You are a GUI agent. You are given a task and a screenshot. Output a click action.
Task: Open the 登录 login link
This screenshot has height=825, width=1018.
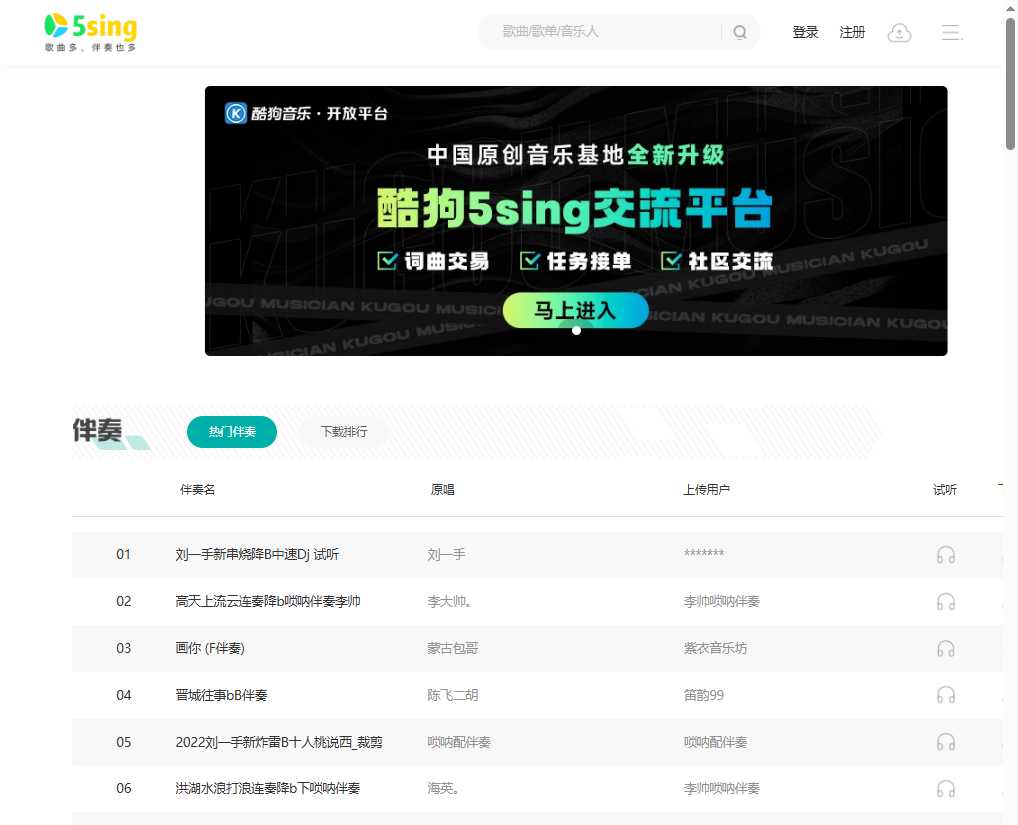point(805,32)
